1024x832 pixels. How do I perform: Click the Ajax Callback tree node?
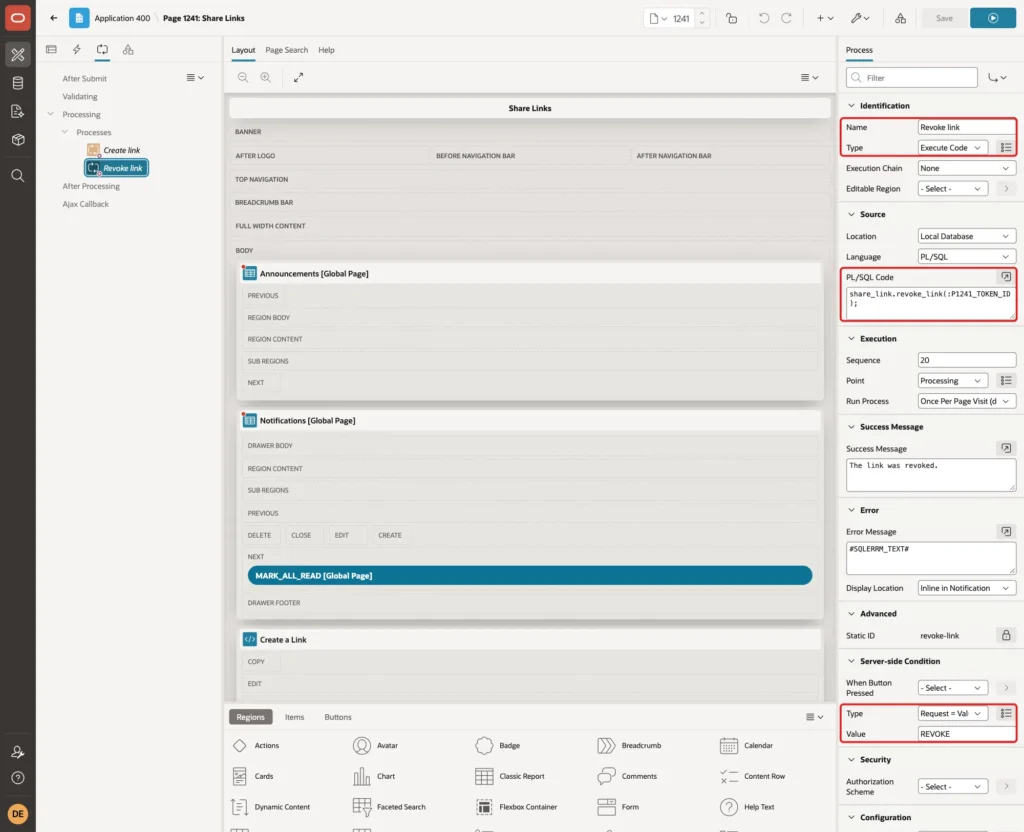pyautogui.click(x=86, y=204)
